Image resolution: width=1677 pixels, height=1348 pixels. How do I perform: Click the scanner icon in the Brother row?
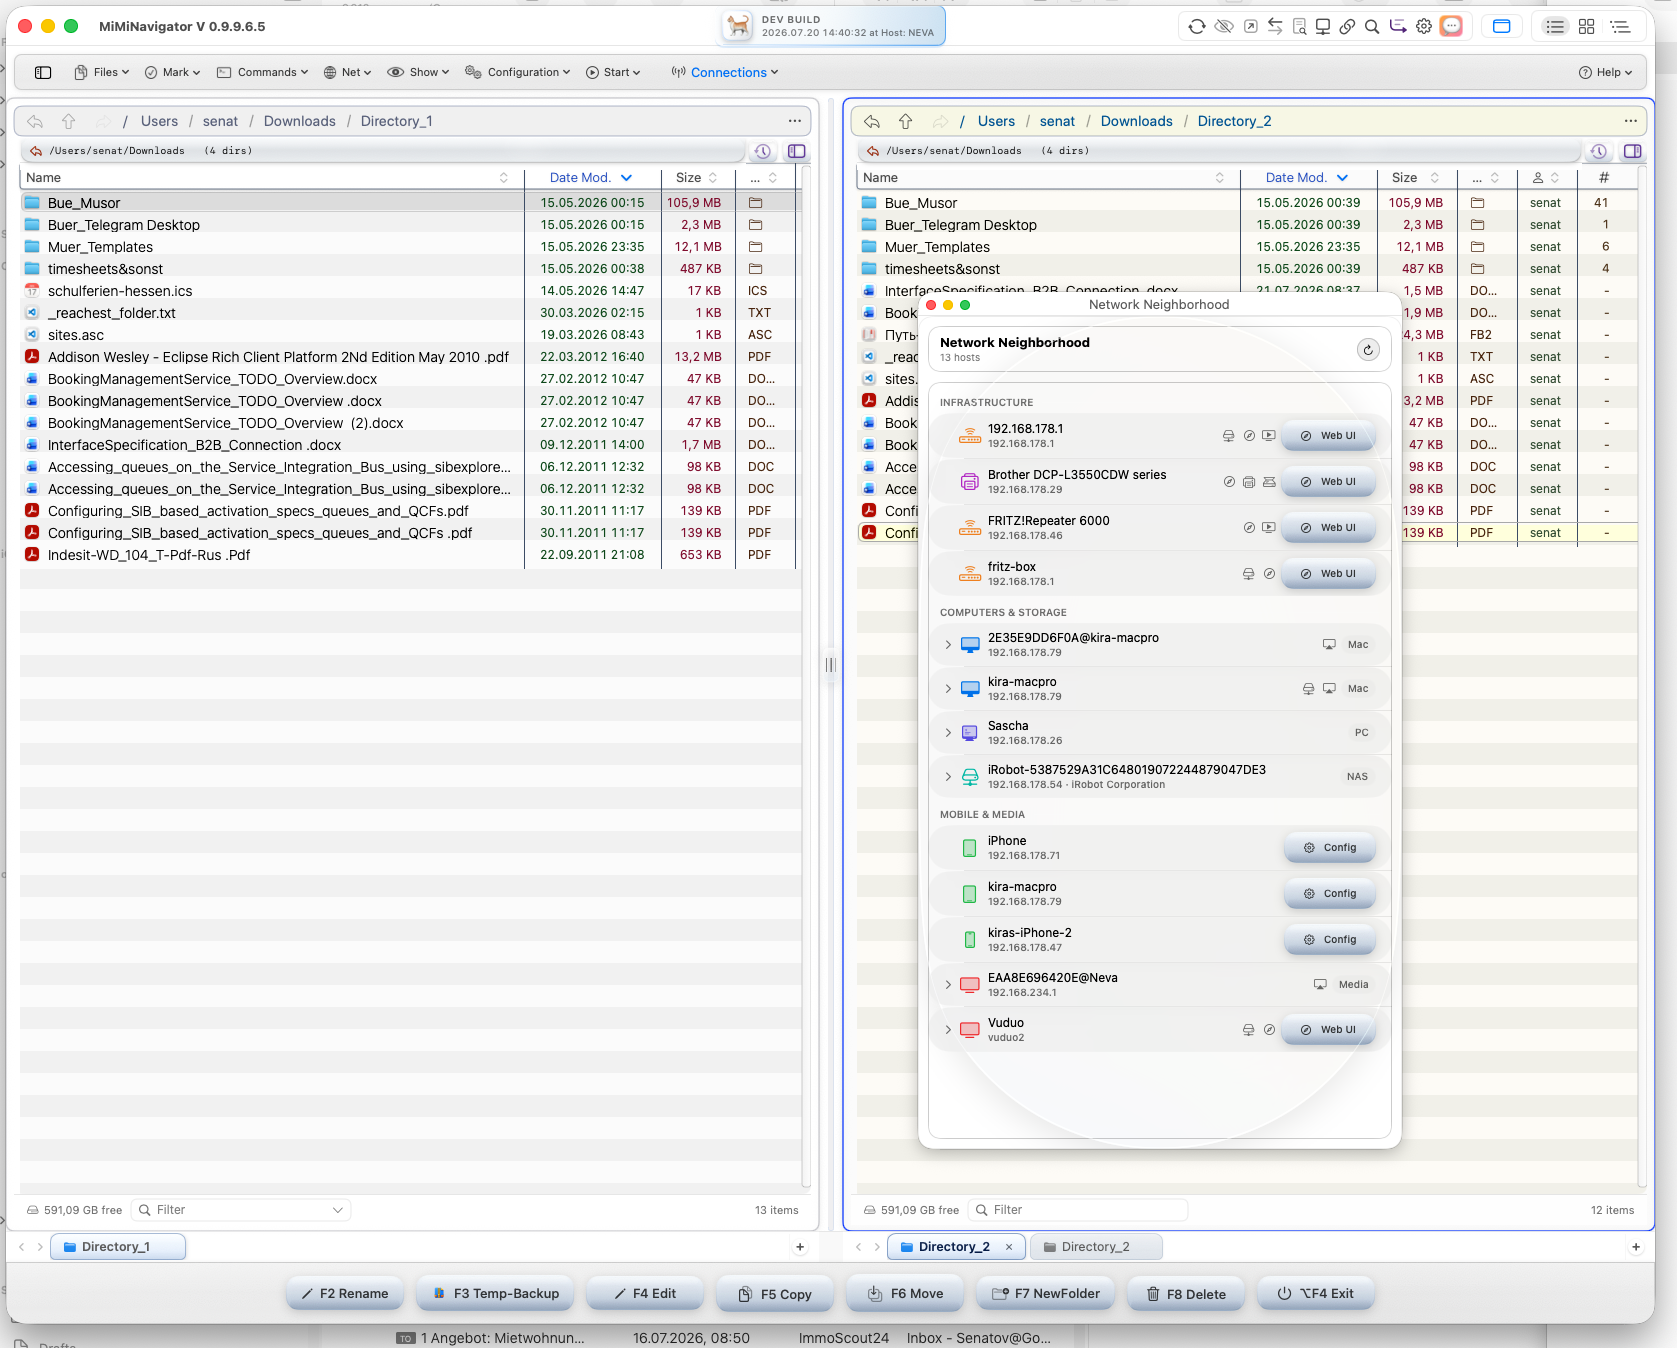pos(1269,482)
